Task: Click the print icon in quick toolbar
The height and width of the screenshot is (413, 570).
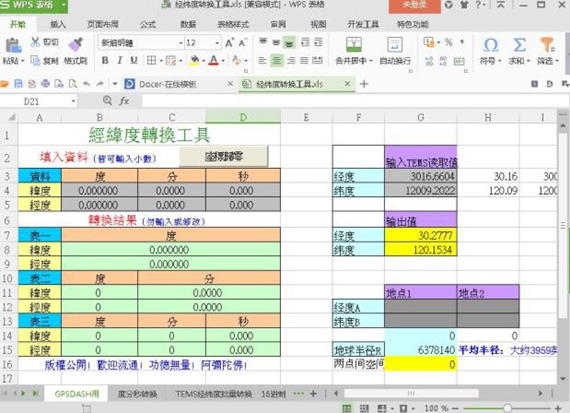Action: point(45,84)
